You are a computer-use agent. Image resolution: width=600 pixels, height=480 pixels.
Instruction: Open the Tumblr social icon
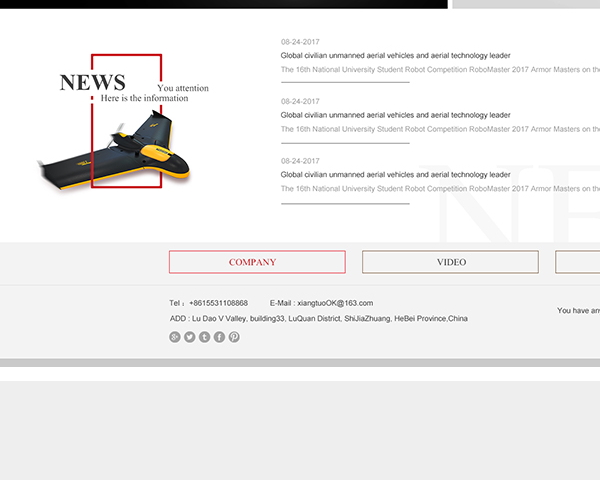tap(205, 337)
